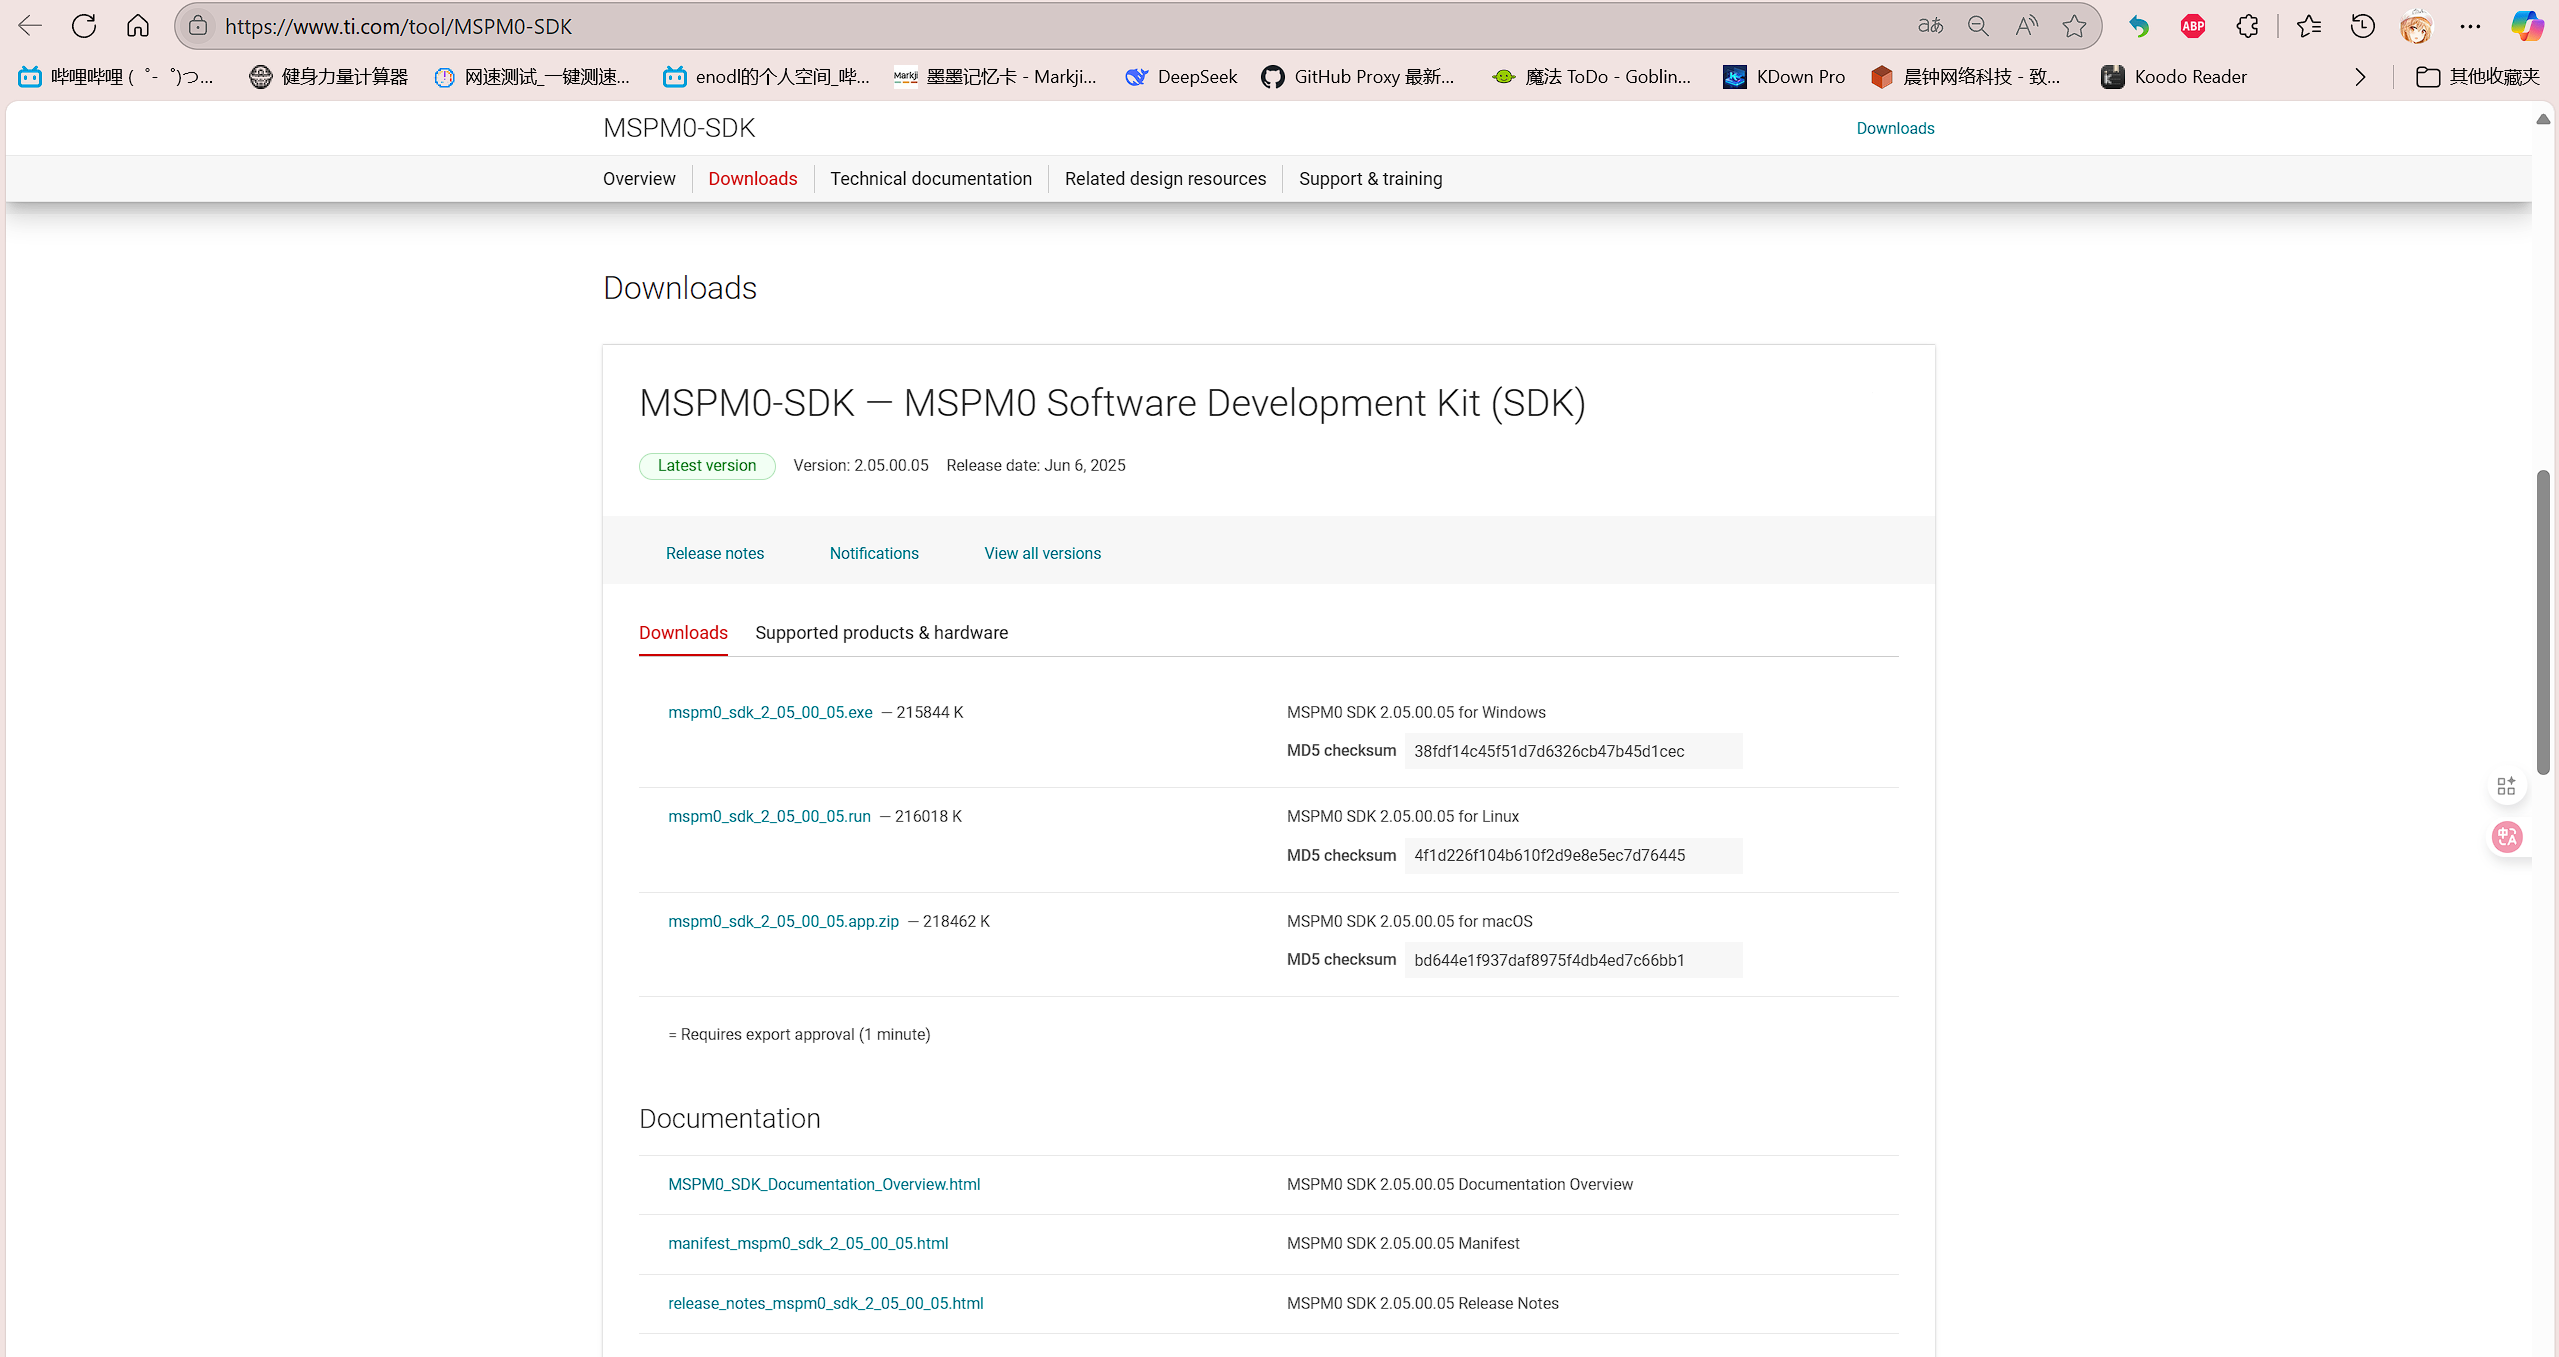Click the Release notes link
Screen dimensions: 2559x1357
click(x=714, y=553)
